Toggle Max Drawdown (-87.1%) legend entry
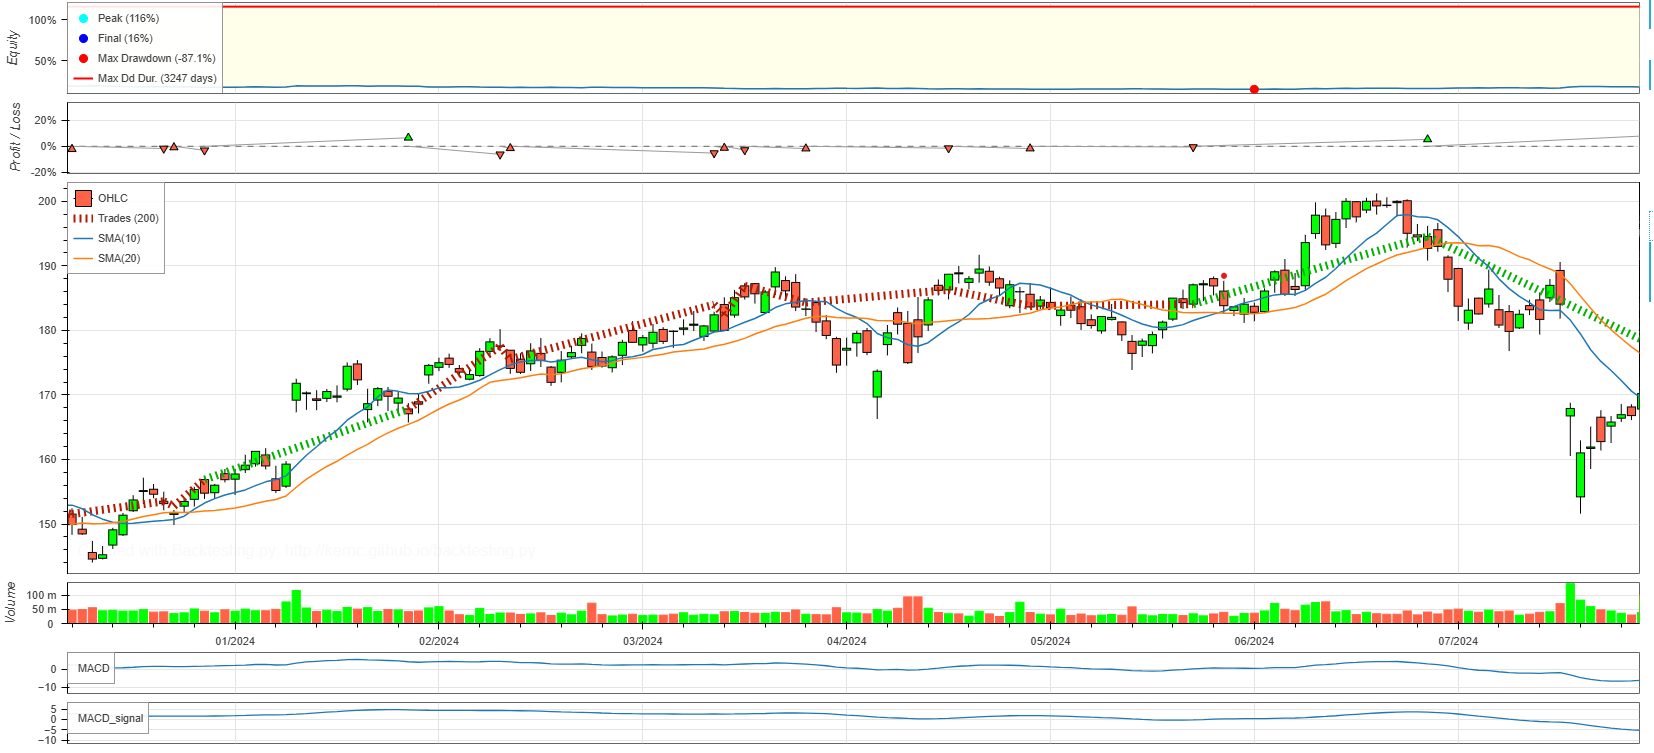This screenshot has height=753, width=1654. coord(156,58)
